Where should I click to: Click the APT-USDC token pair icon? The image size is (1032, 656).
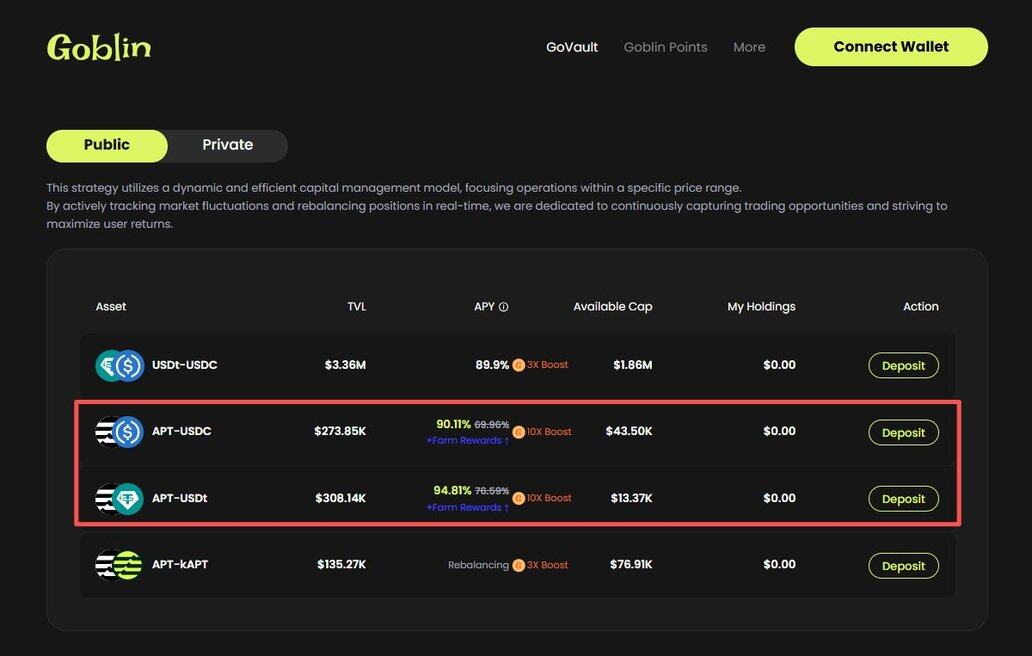[x=120, y=432]
